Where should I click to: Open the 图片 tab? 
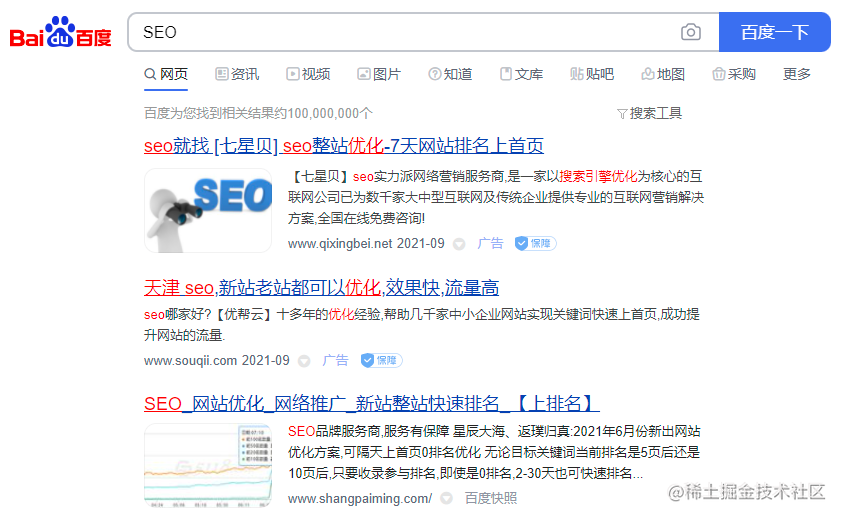379,74
